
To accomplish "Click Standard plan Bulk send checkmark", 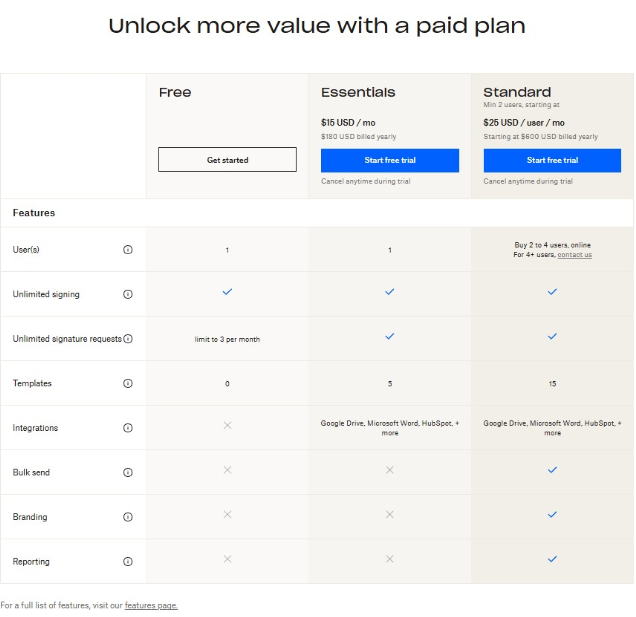I will pyautogui.click(x=552, y=470).
